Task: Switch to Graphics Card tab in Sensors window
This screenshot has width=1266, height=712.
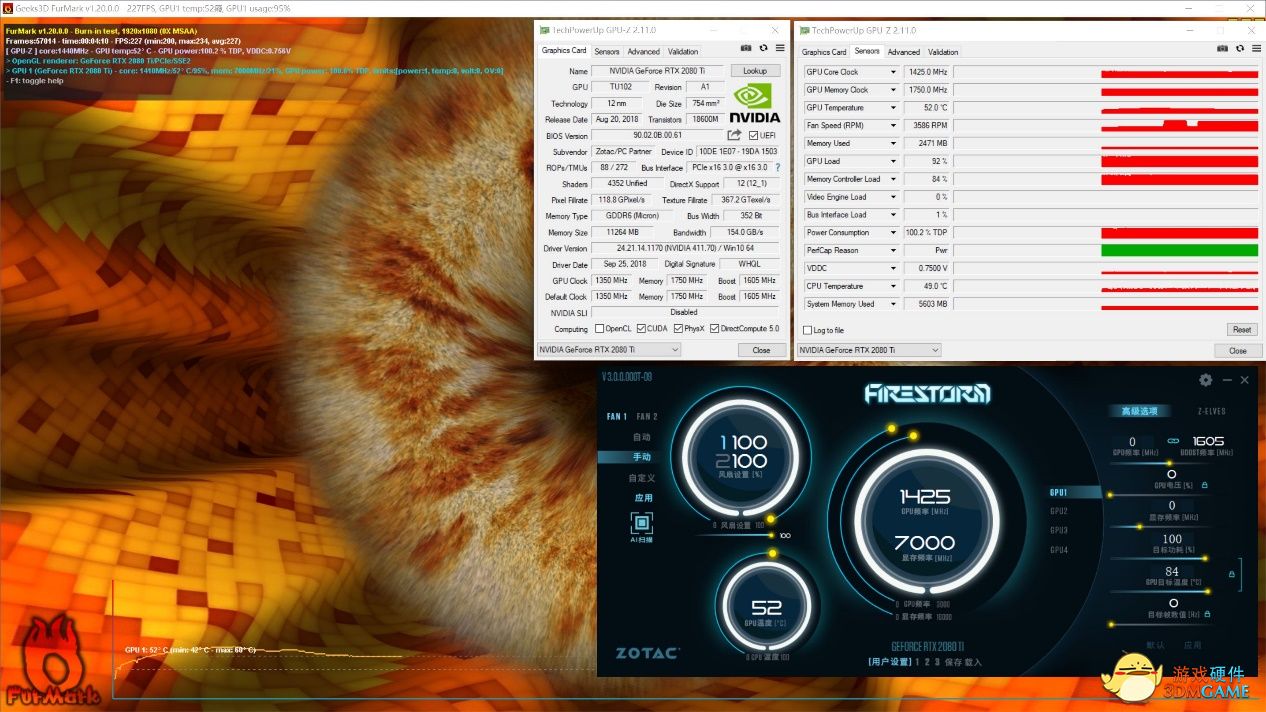Action: coord(824,52)
